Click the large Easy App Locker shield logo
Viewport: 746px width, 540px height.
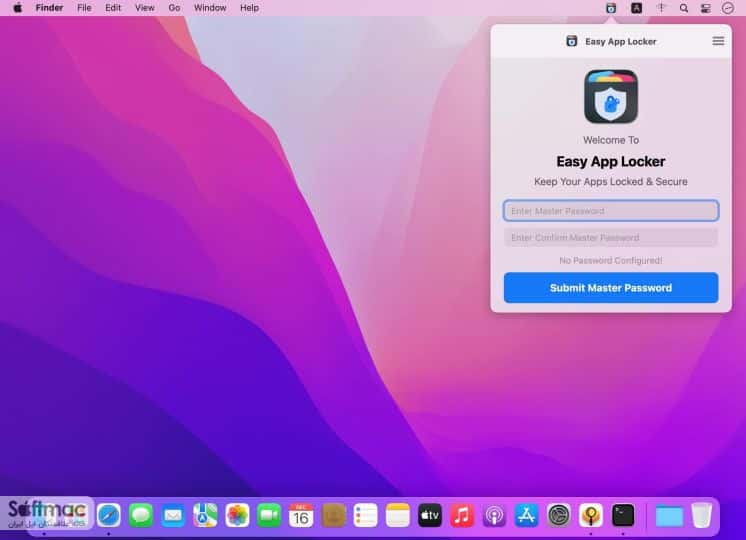point(611,97)
